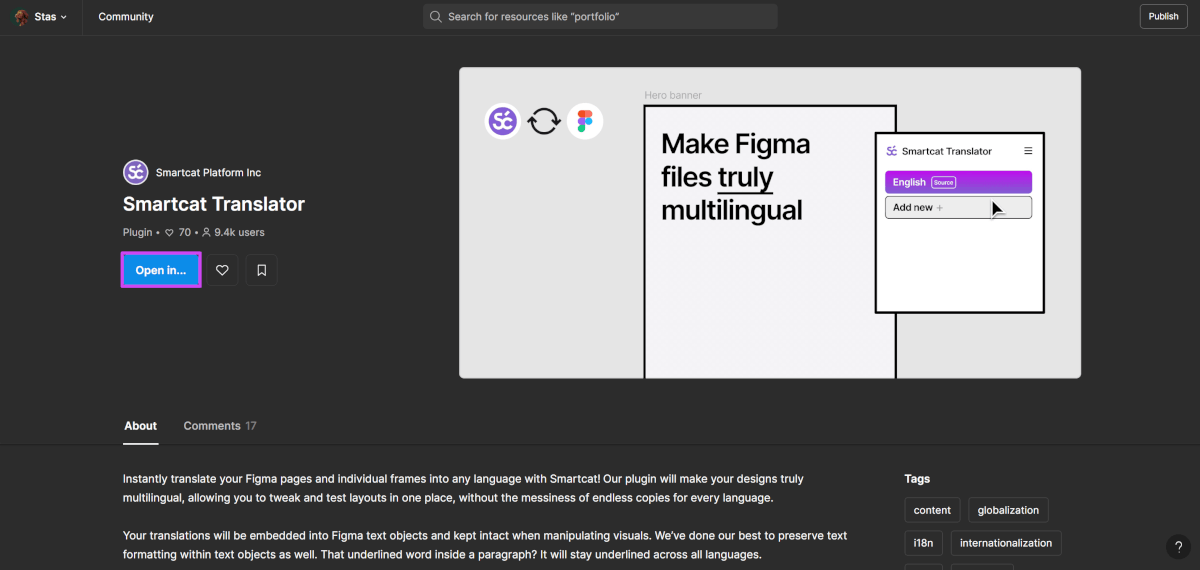
Task: Click the Tags heading
Action: 917,479
